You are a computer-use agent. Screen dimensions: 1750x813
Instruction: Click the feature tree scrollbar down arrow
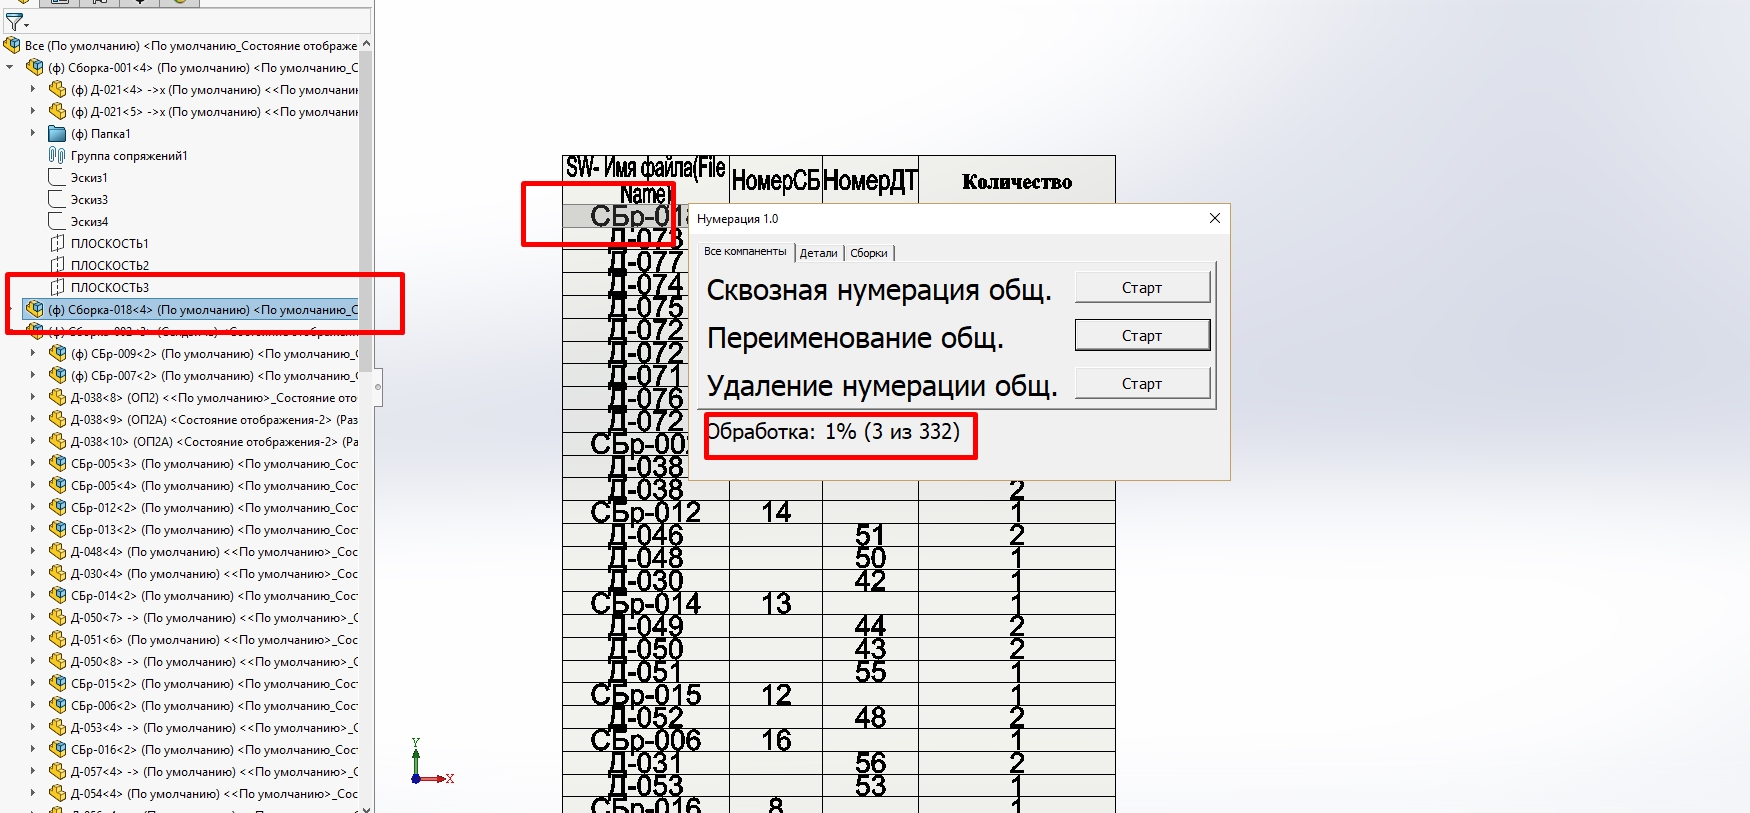(x=366, y=808)
